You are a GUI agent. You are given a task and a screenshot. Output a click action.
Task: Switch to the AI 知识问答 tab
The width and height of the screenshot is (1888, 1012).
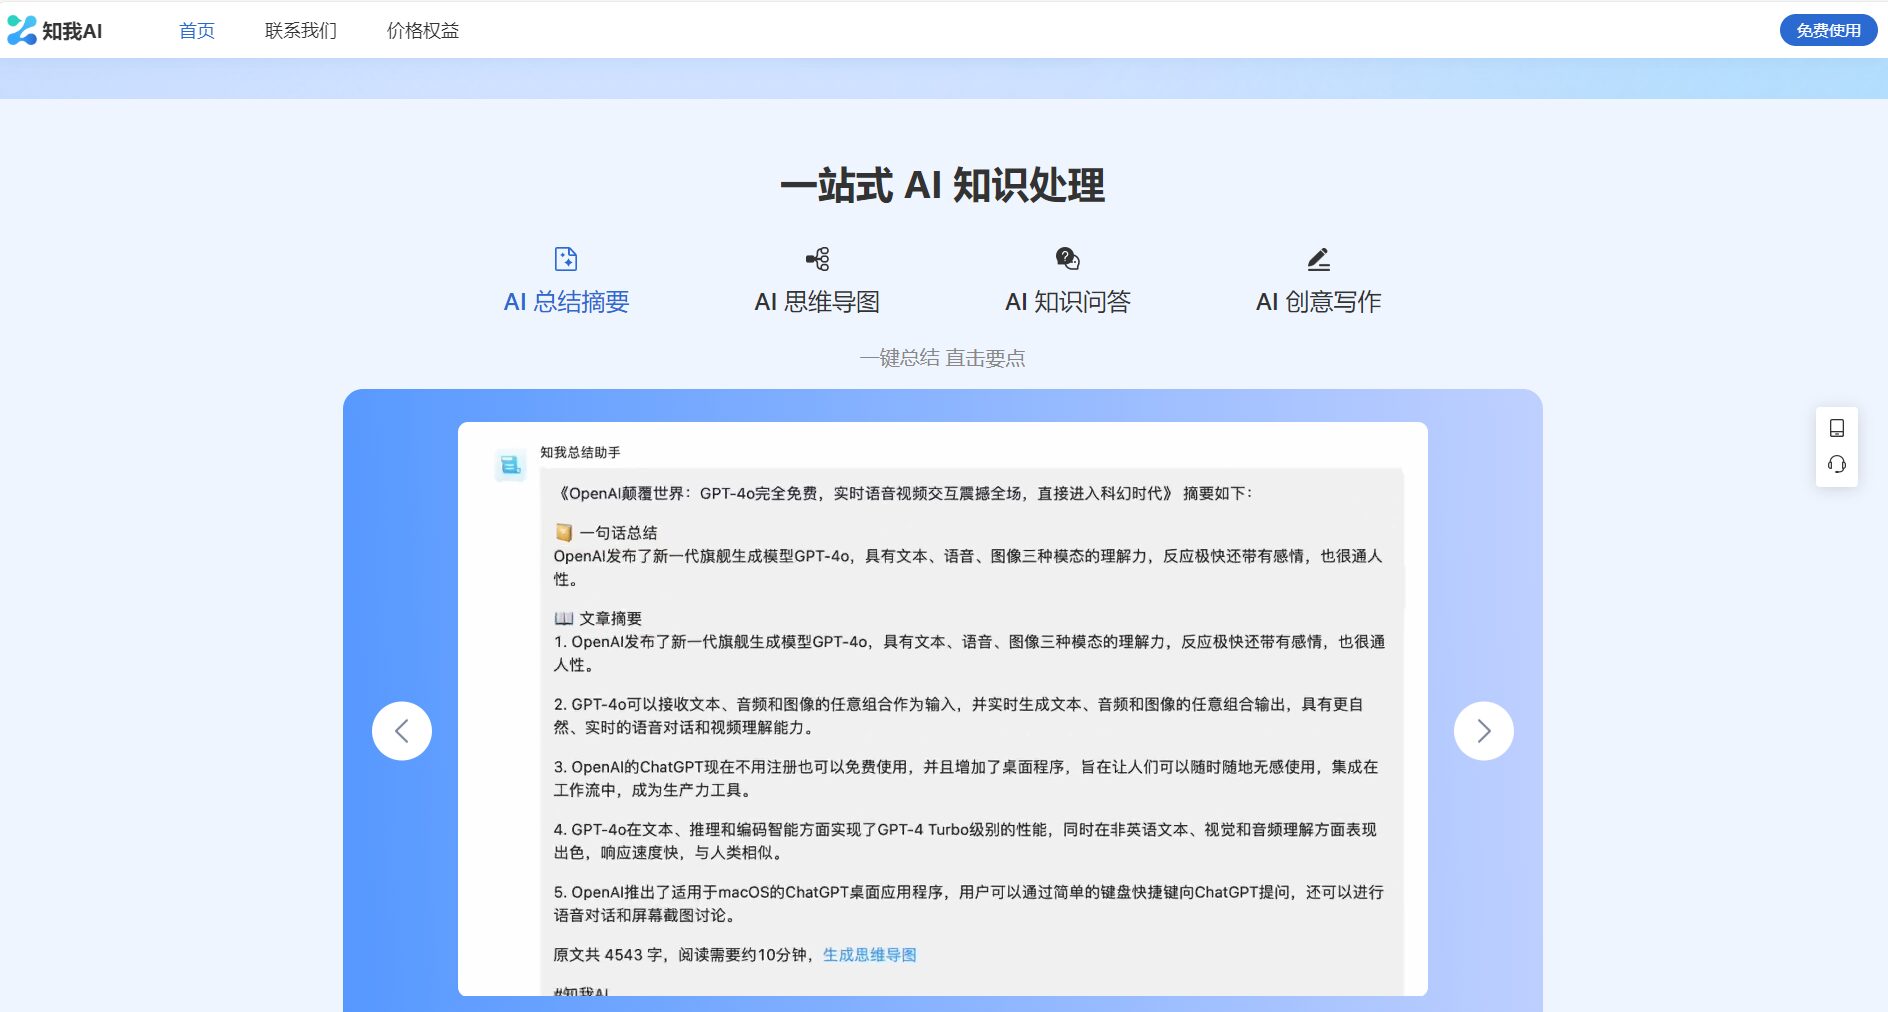pos(1067,302)
